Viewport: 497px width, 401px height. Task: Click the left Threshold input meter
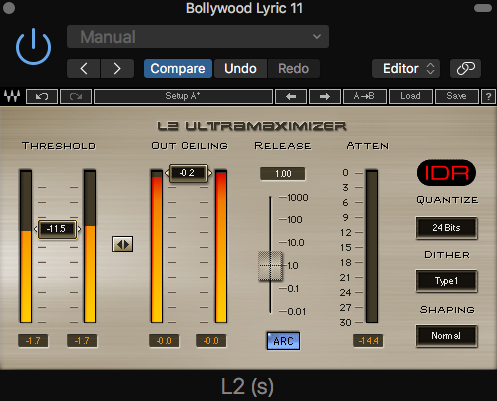click(x=26, y=246)
